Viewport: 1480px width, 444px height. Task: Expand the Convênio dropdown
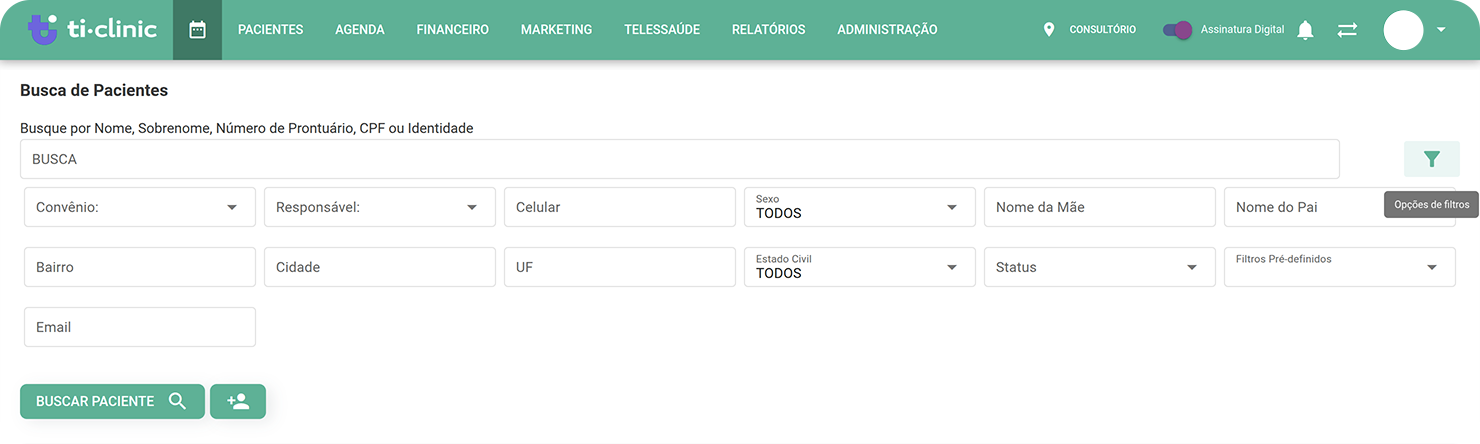[140, 207]
